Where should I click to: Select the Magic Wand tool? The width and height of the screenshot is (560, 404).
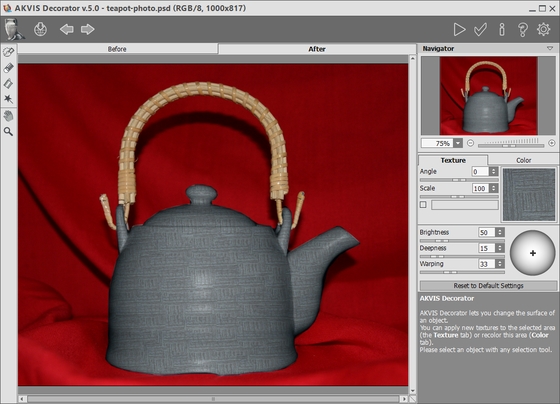coord(8,99)
